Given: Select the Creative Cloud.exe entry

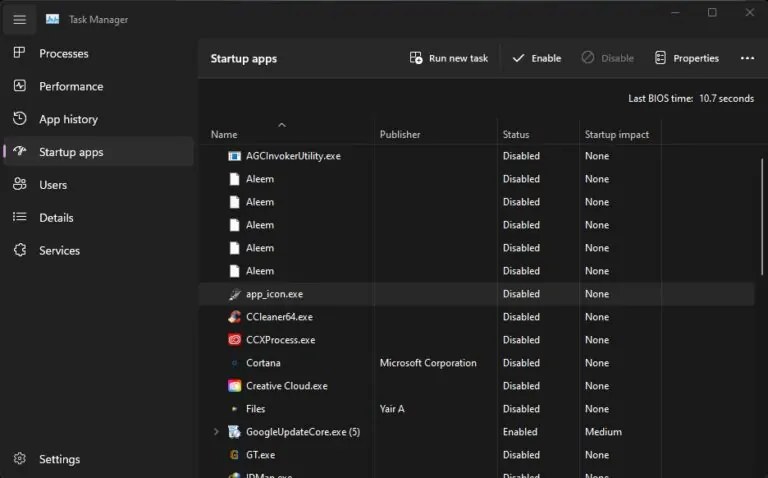Looking at the screenshot, I should coord(287,386).
